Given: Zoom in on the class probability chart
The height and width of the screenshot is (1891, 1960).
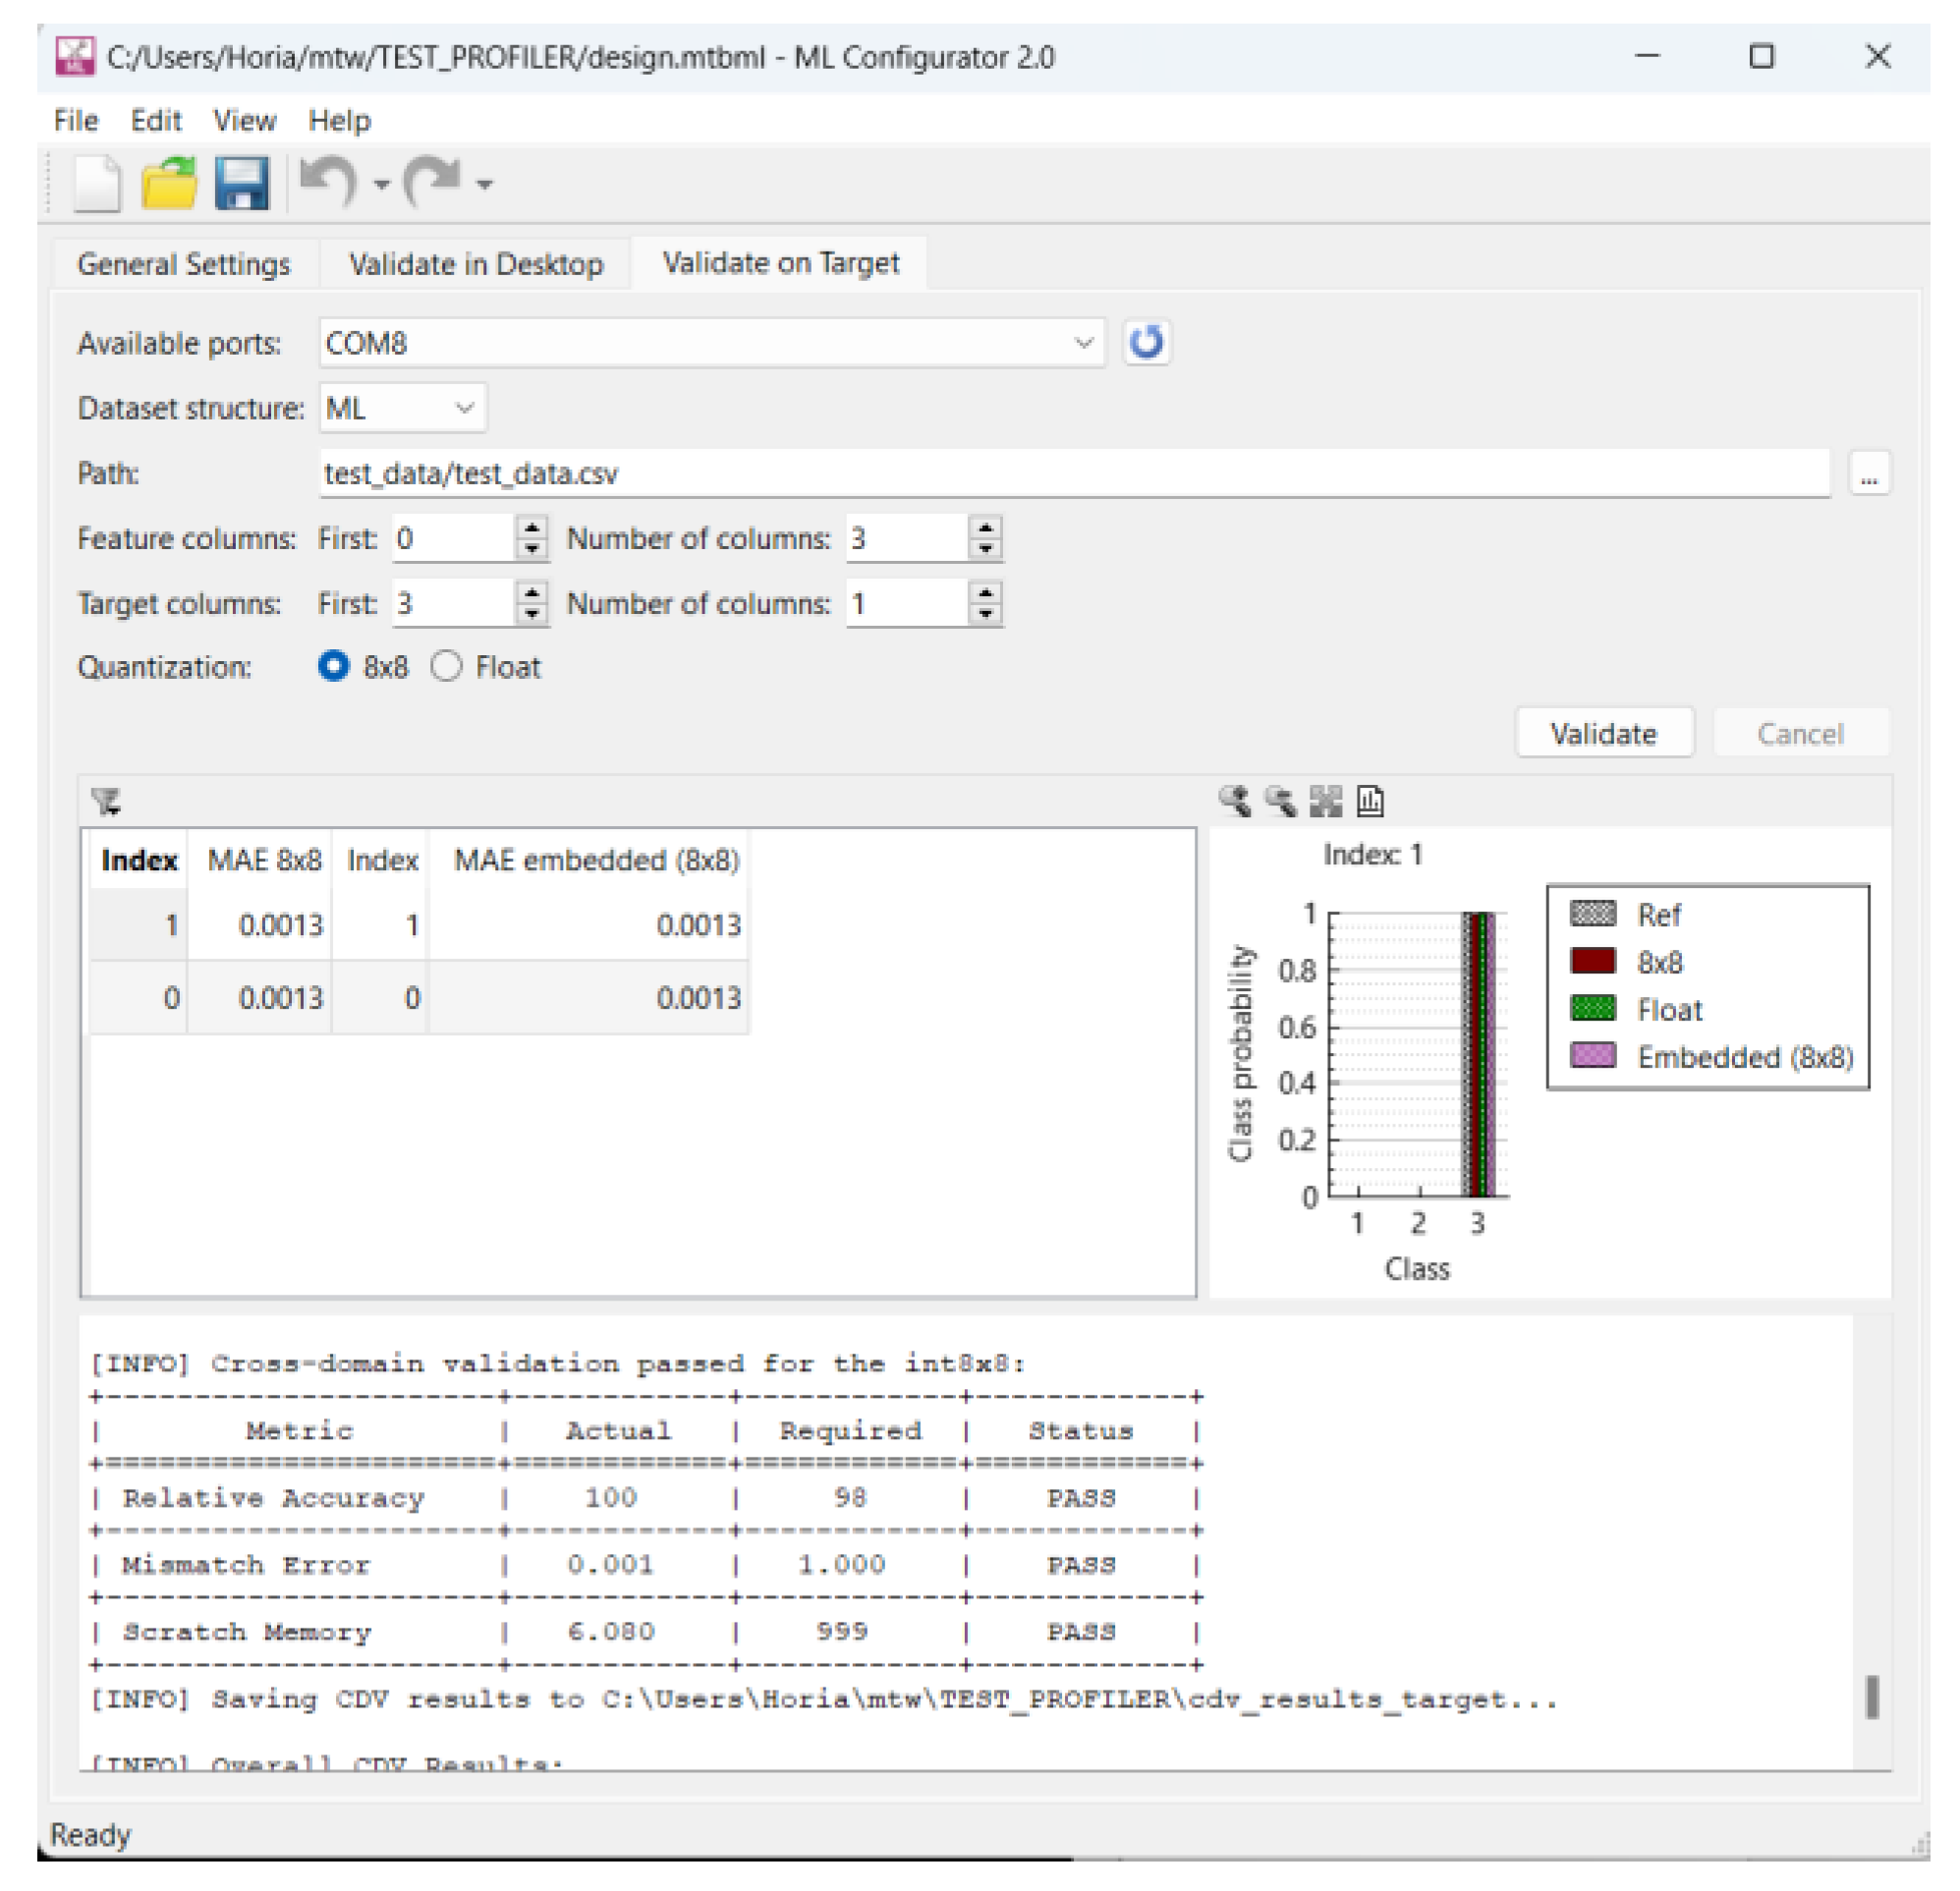Looking at the screenshot, I should coord(1235,801).
